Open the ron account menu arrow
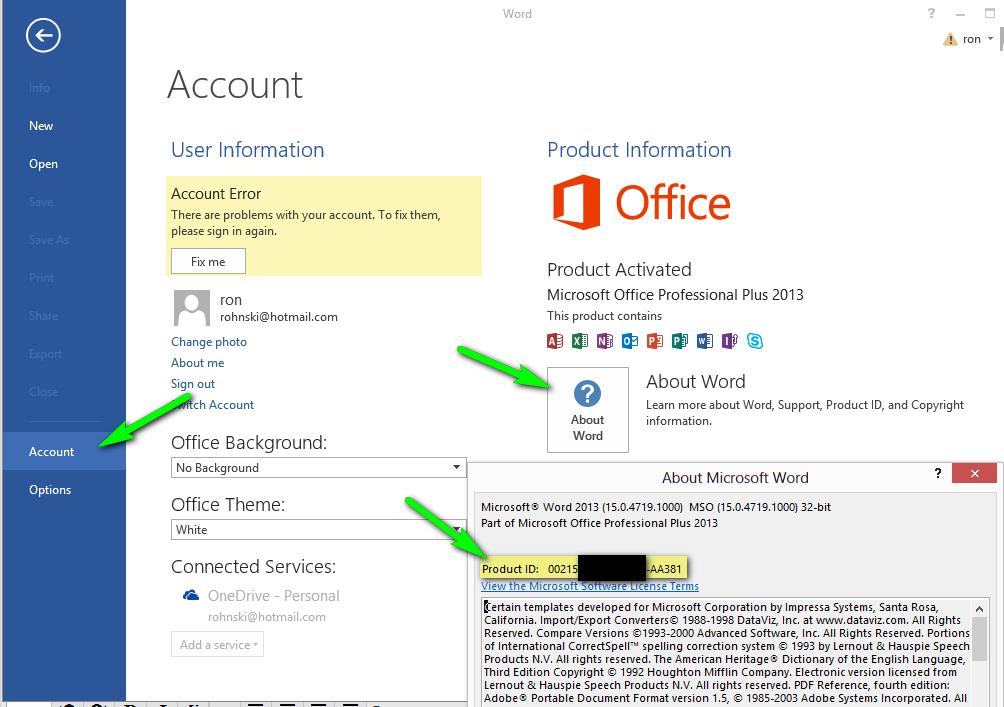Screen dimensions: 1004x707 pyautogui.click(x=991, y=39)
